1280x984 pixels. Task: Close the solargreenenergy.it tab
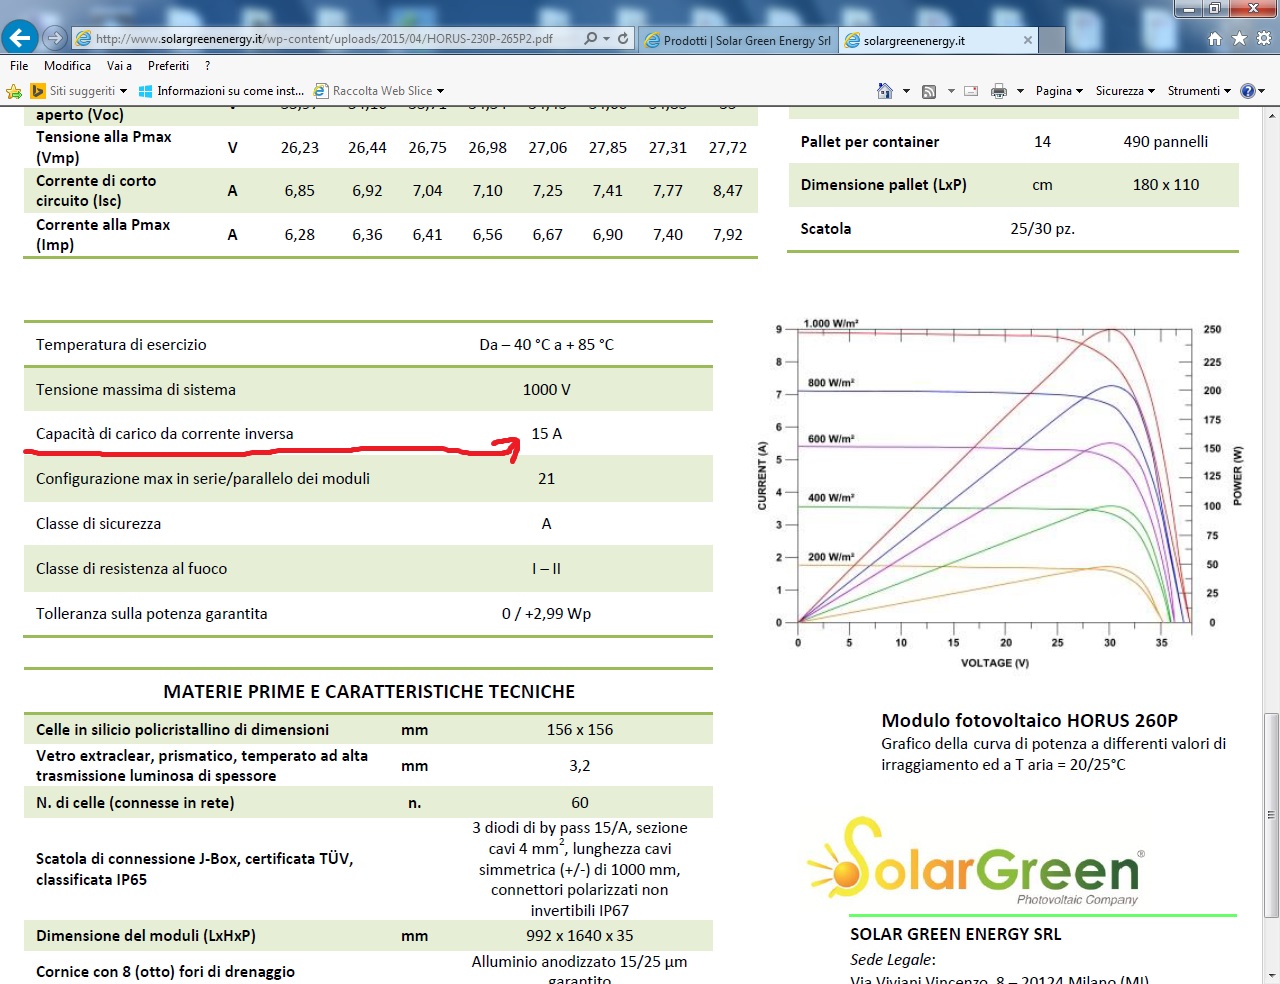click(1028, 40)
